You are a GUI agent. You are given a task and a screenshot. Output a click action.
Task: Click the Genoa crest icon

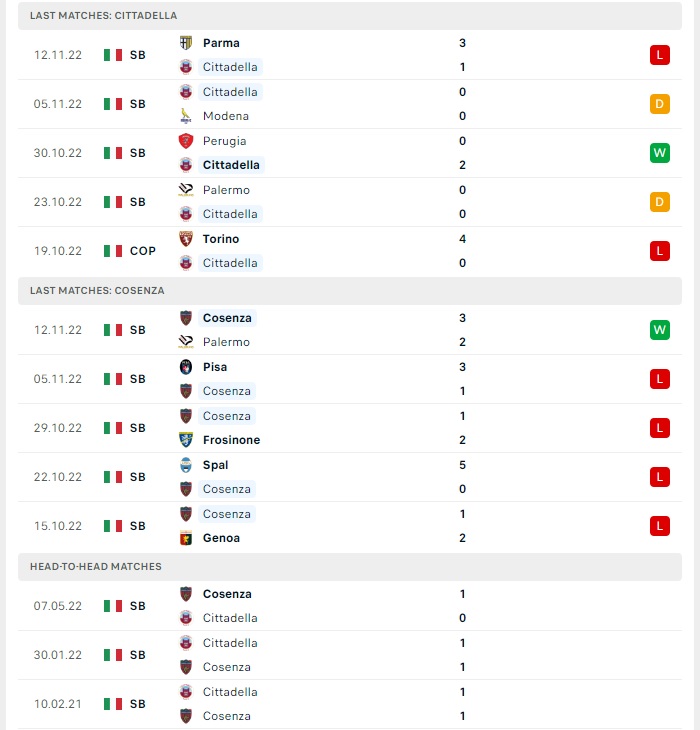(186, 538)
